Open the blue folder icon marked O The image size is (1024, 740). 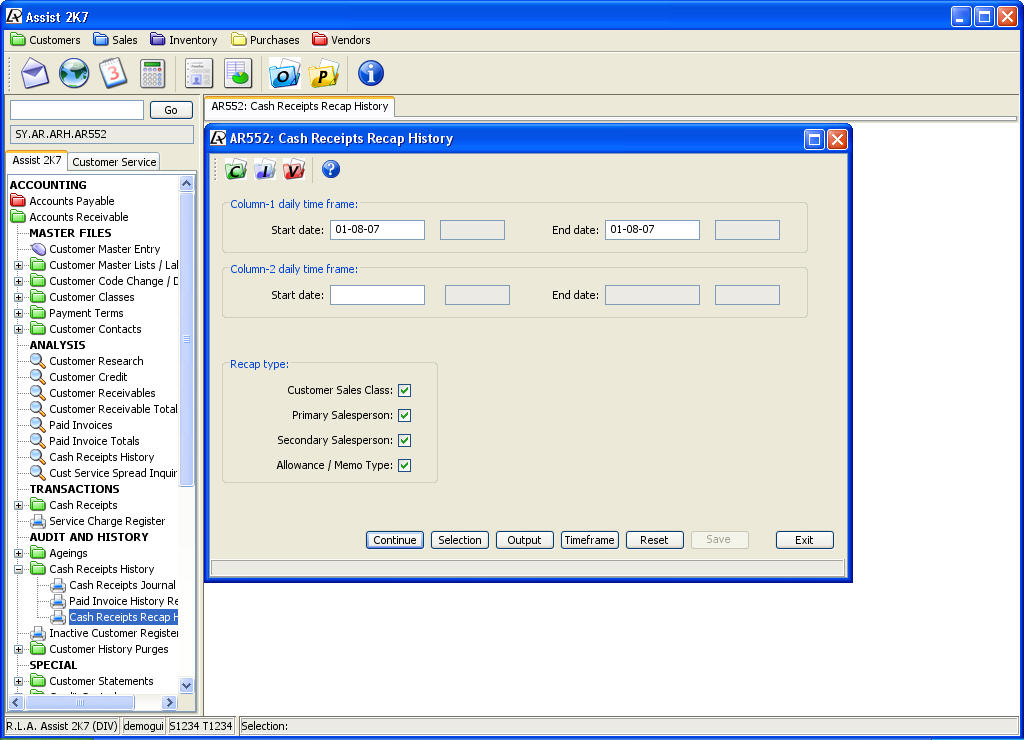point(284,73)
